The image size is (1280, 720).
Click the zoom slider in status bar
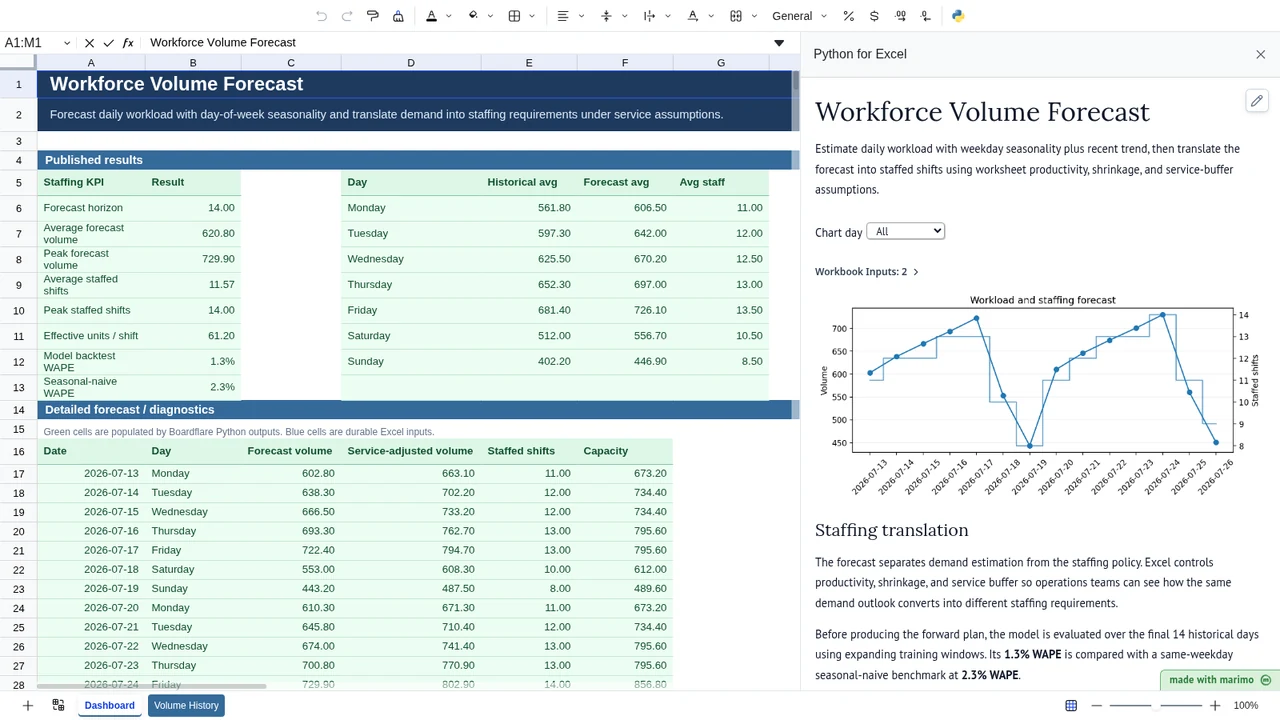(x=1155, y=706)
